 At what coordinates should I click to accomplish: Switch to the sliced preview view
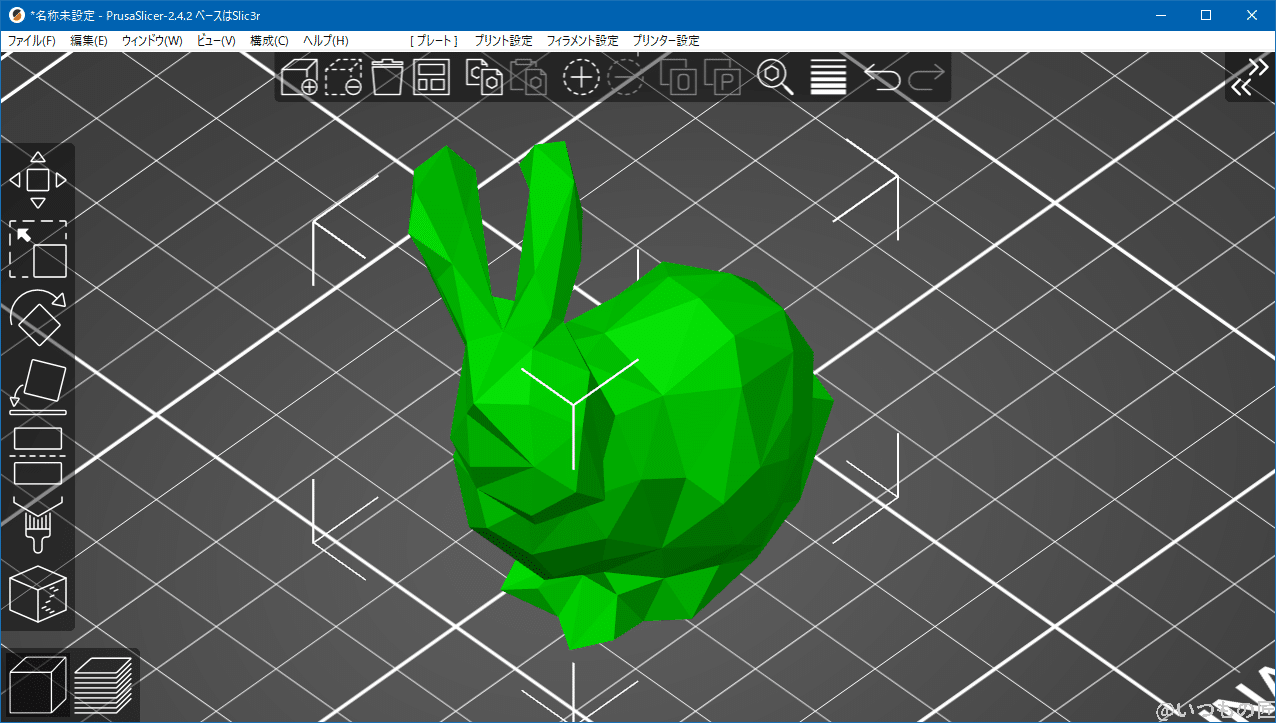tap(104, 684)
